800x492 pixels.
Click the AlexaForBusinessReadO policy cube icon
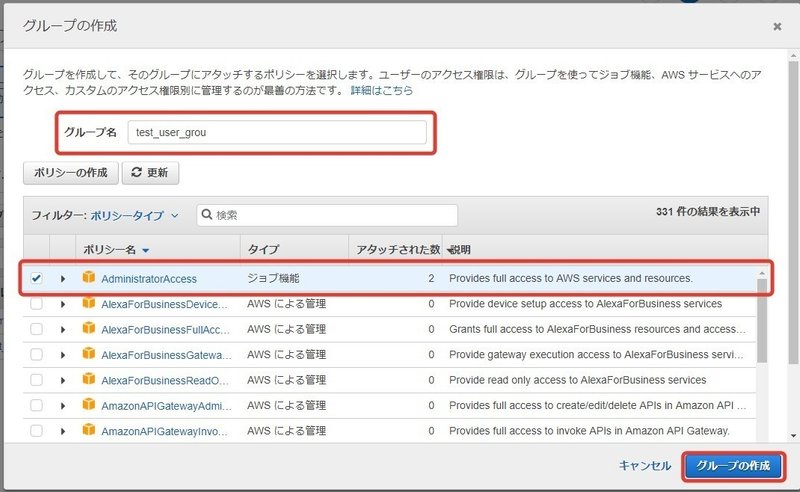click(89, 379)
